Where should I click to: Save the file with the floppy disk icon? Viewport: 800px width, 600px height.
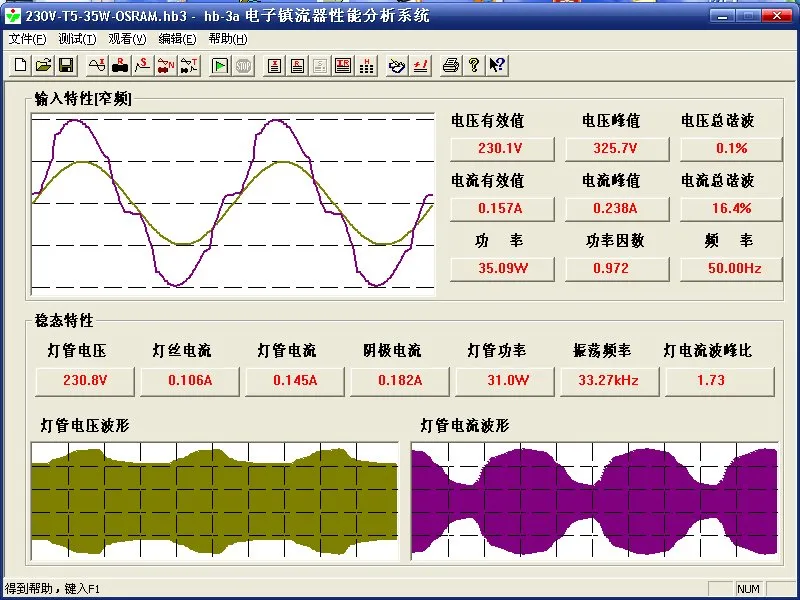66,65
